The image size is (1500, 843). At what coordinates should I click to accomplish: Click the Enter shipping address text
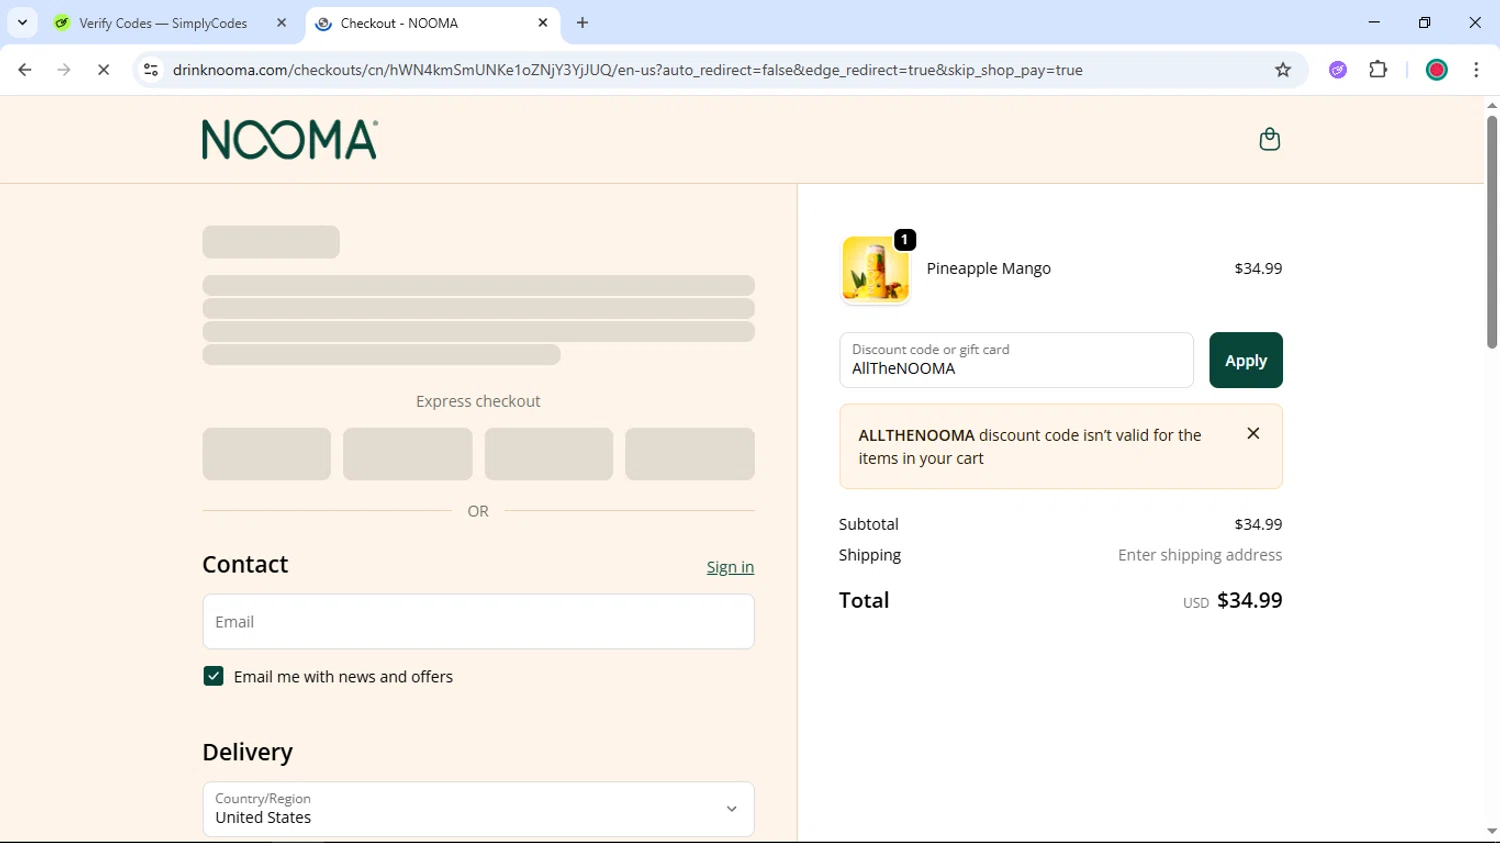1199,555
